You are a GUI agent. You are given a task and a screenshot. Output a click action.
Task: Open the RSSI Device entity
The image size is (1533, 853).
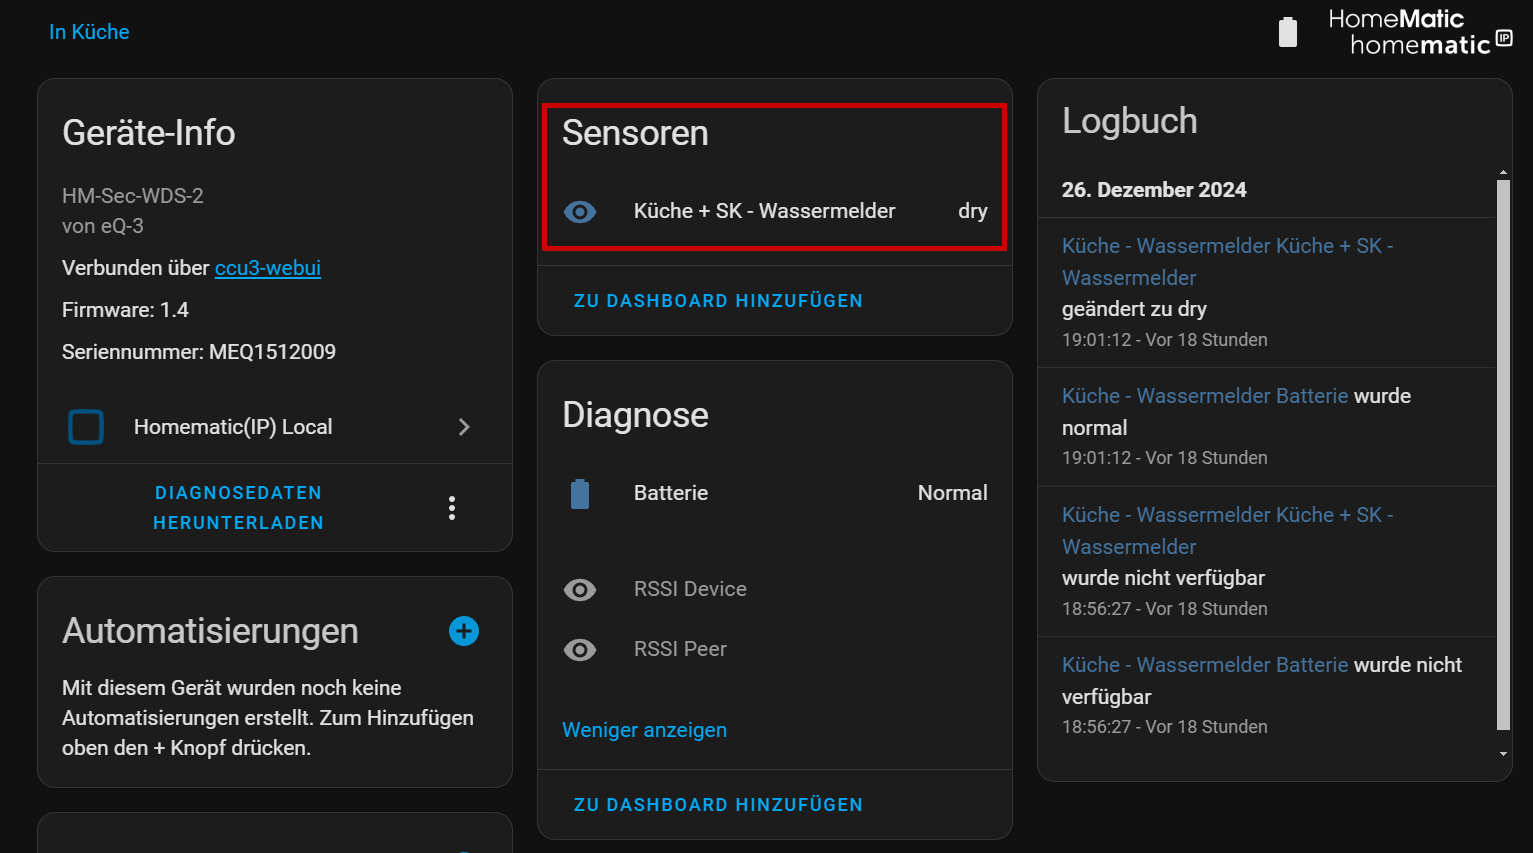(x=775, y=589)
